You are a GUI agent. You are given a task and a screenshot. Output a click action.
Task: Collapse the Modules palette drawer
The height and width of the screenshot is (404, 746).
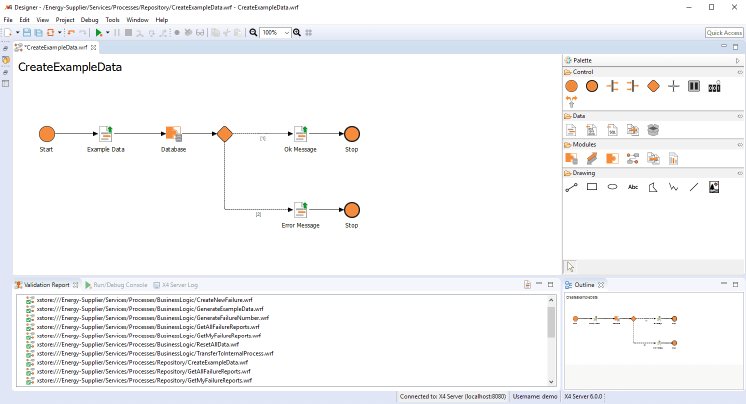click(x=739, y=144)
